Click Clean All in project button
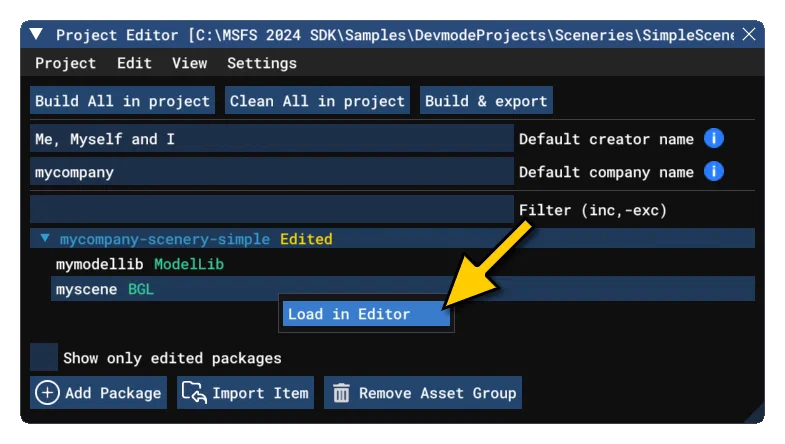Screen dimensions: 785x444 317,101
